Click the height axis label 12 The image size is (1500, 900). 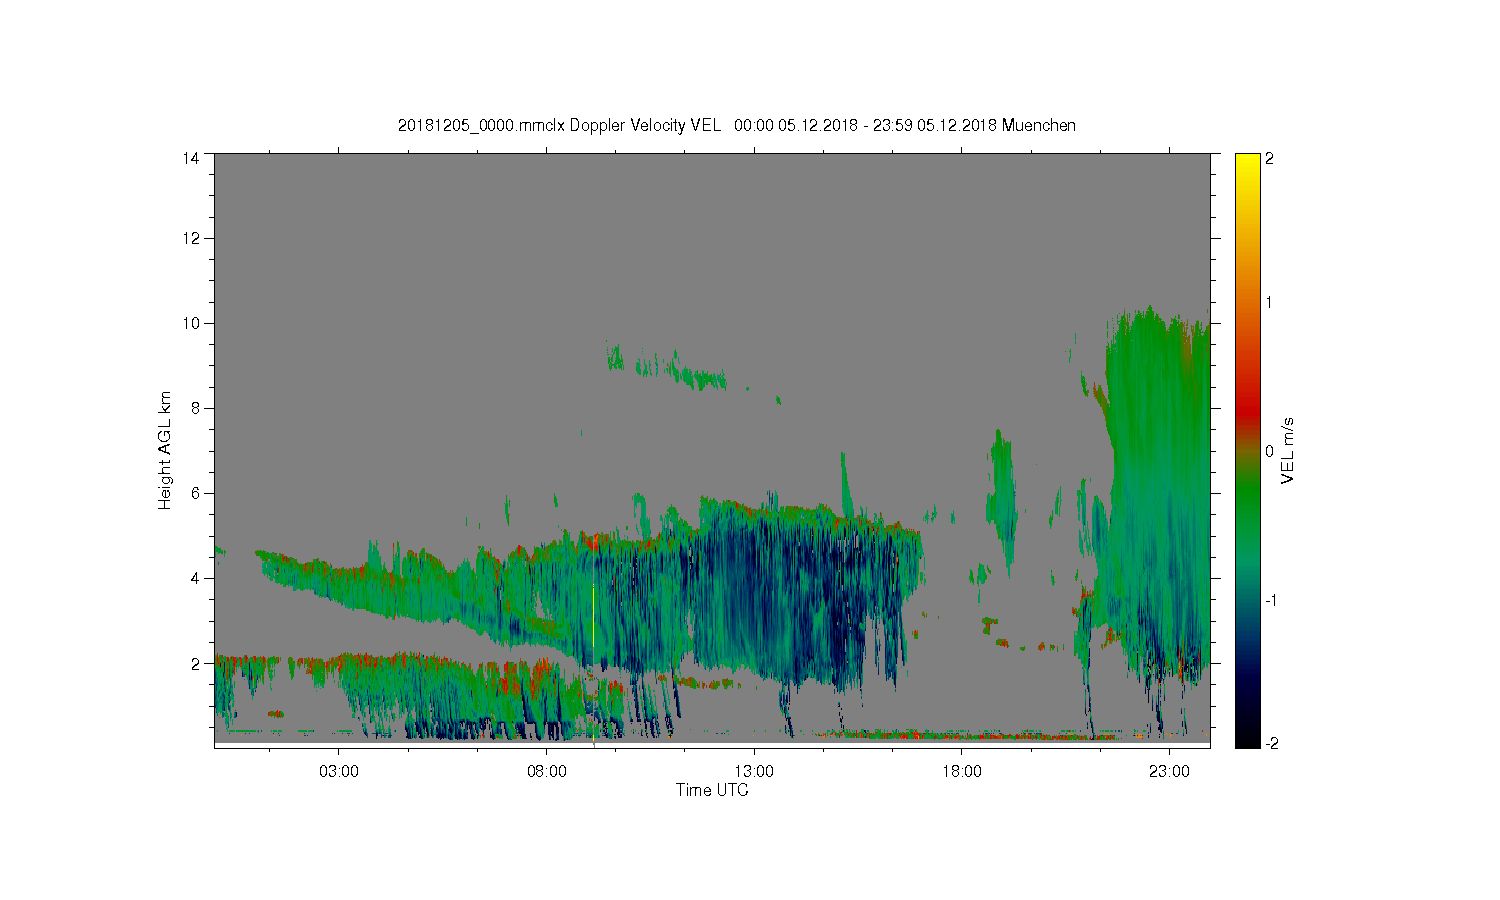[x=190, y=238]
